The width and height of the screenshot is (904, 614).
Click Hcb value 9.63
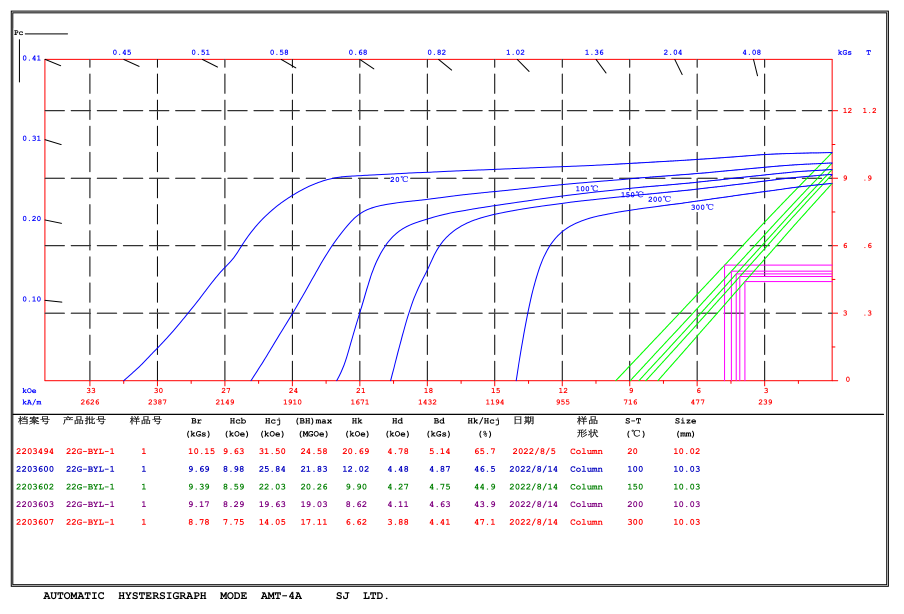tap(234, 451)
